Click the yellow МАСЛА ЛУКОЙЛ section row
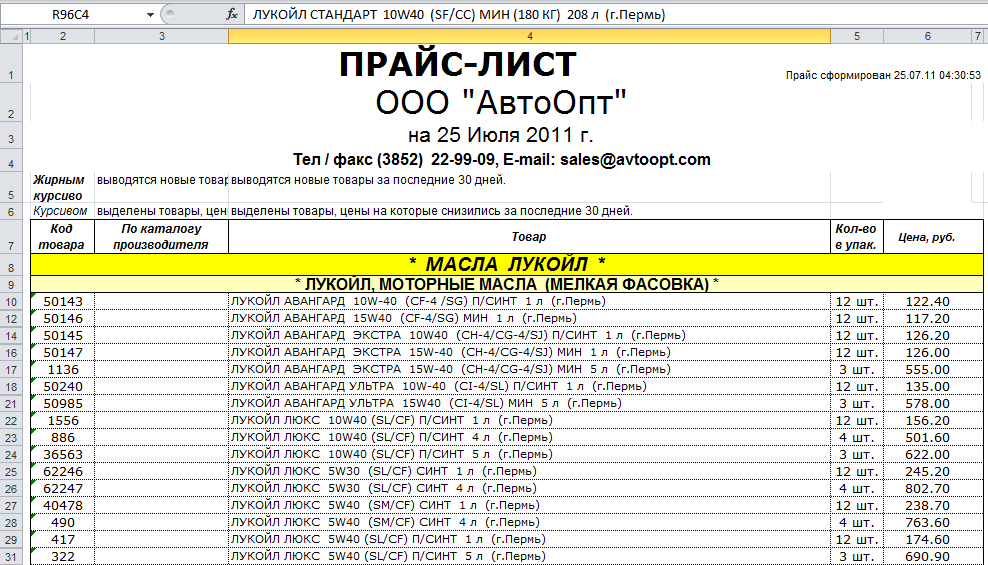 pos(507,265)
